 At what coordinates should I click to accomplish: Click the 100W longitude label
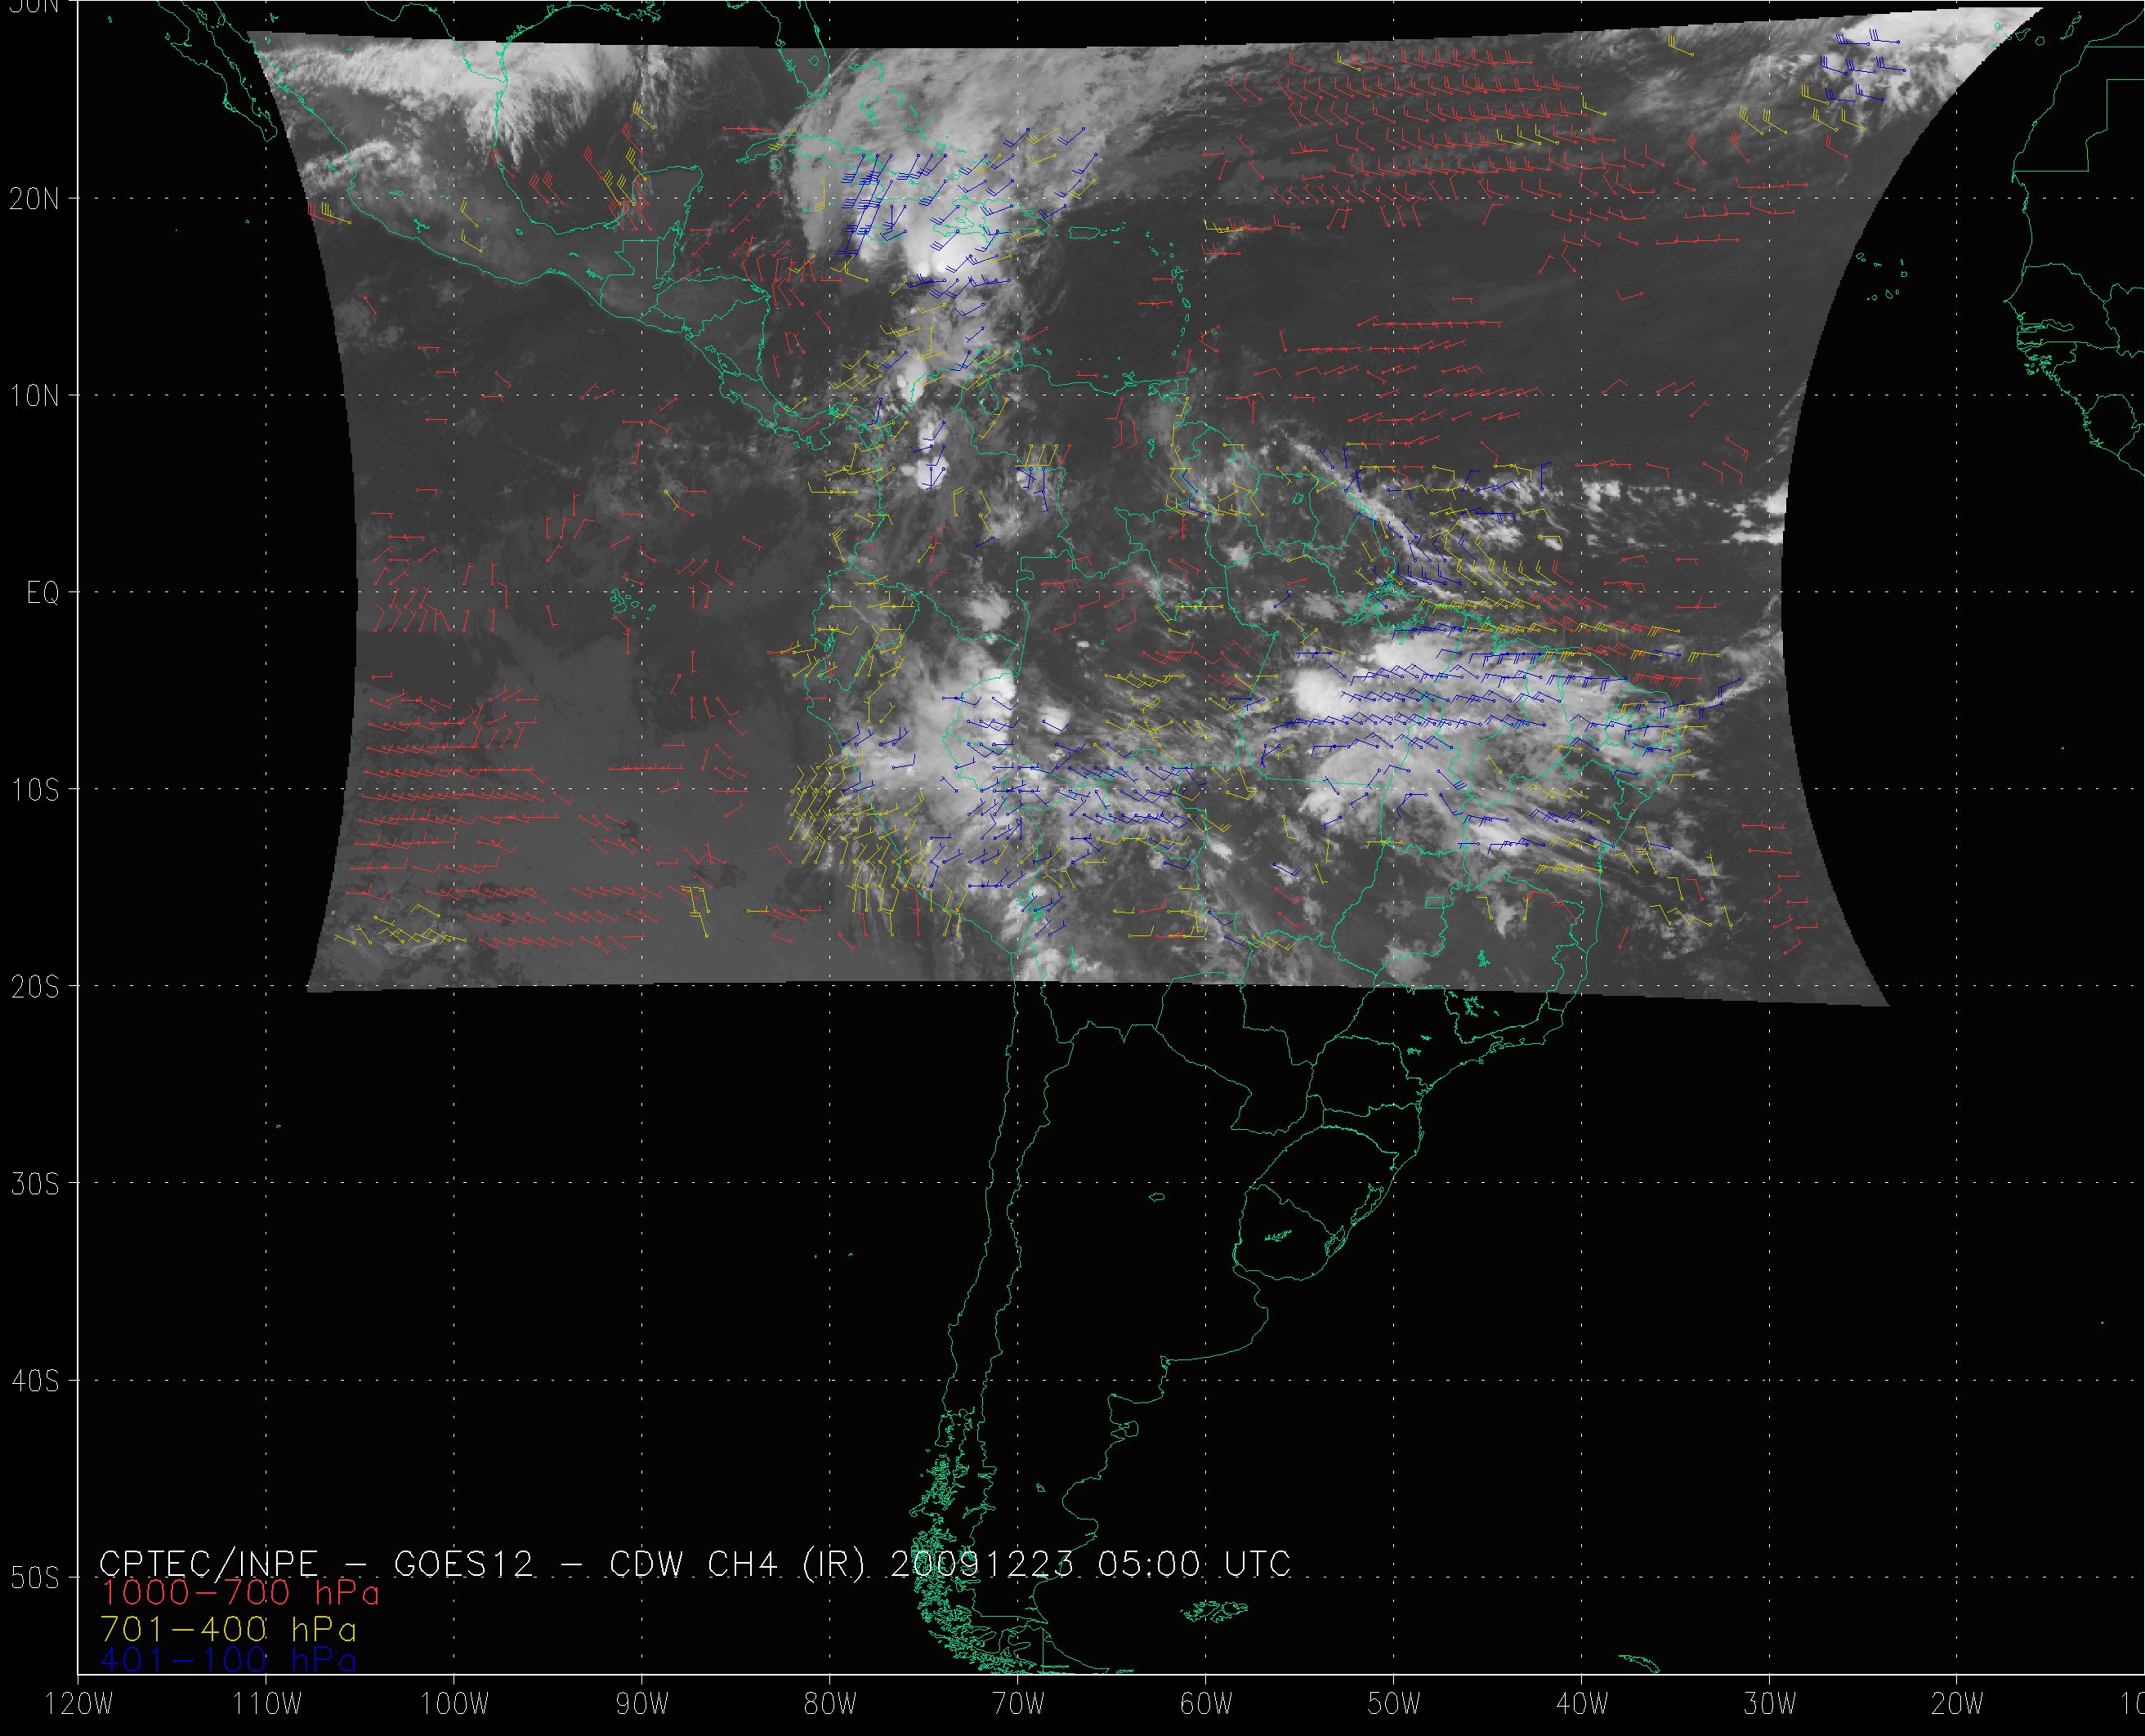click(x=454, y=1704)
